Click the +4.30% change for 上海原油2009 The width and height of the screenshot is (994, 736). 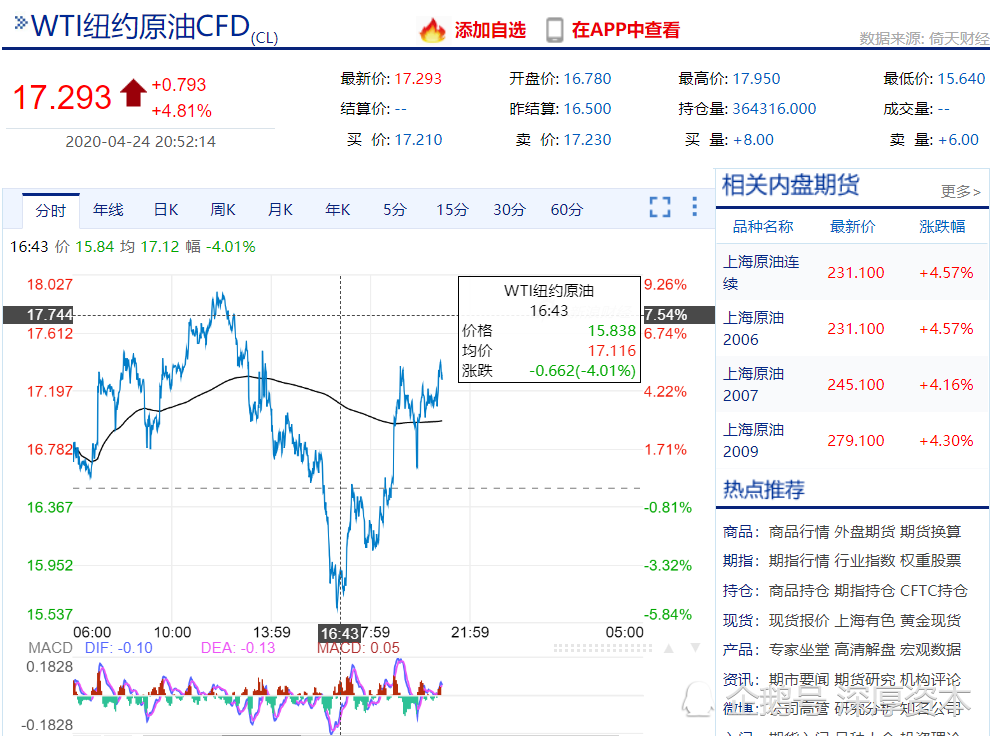946,440
